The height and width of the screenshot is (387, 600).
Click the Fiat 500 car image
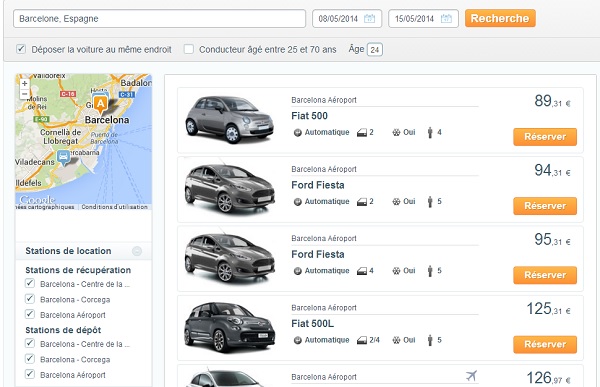[229, 120]
